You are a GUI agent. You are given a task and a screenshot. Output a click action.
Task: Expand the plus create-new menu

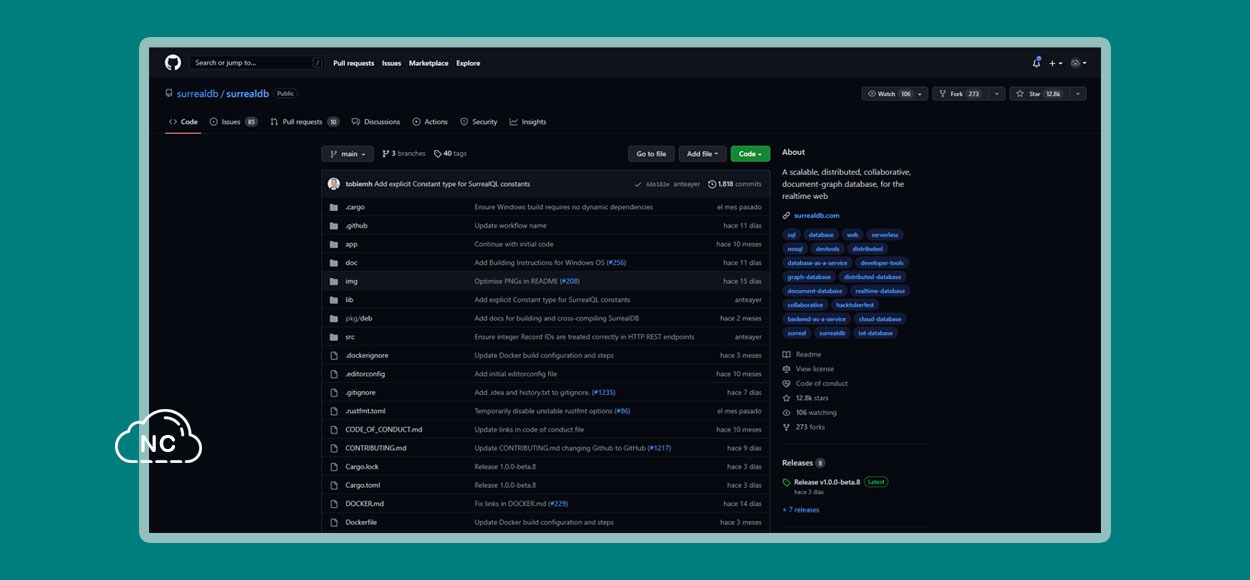click(x=1054, y=63)
